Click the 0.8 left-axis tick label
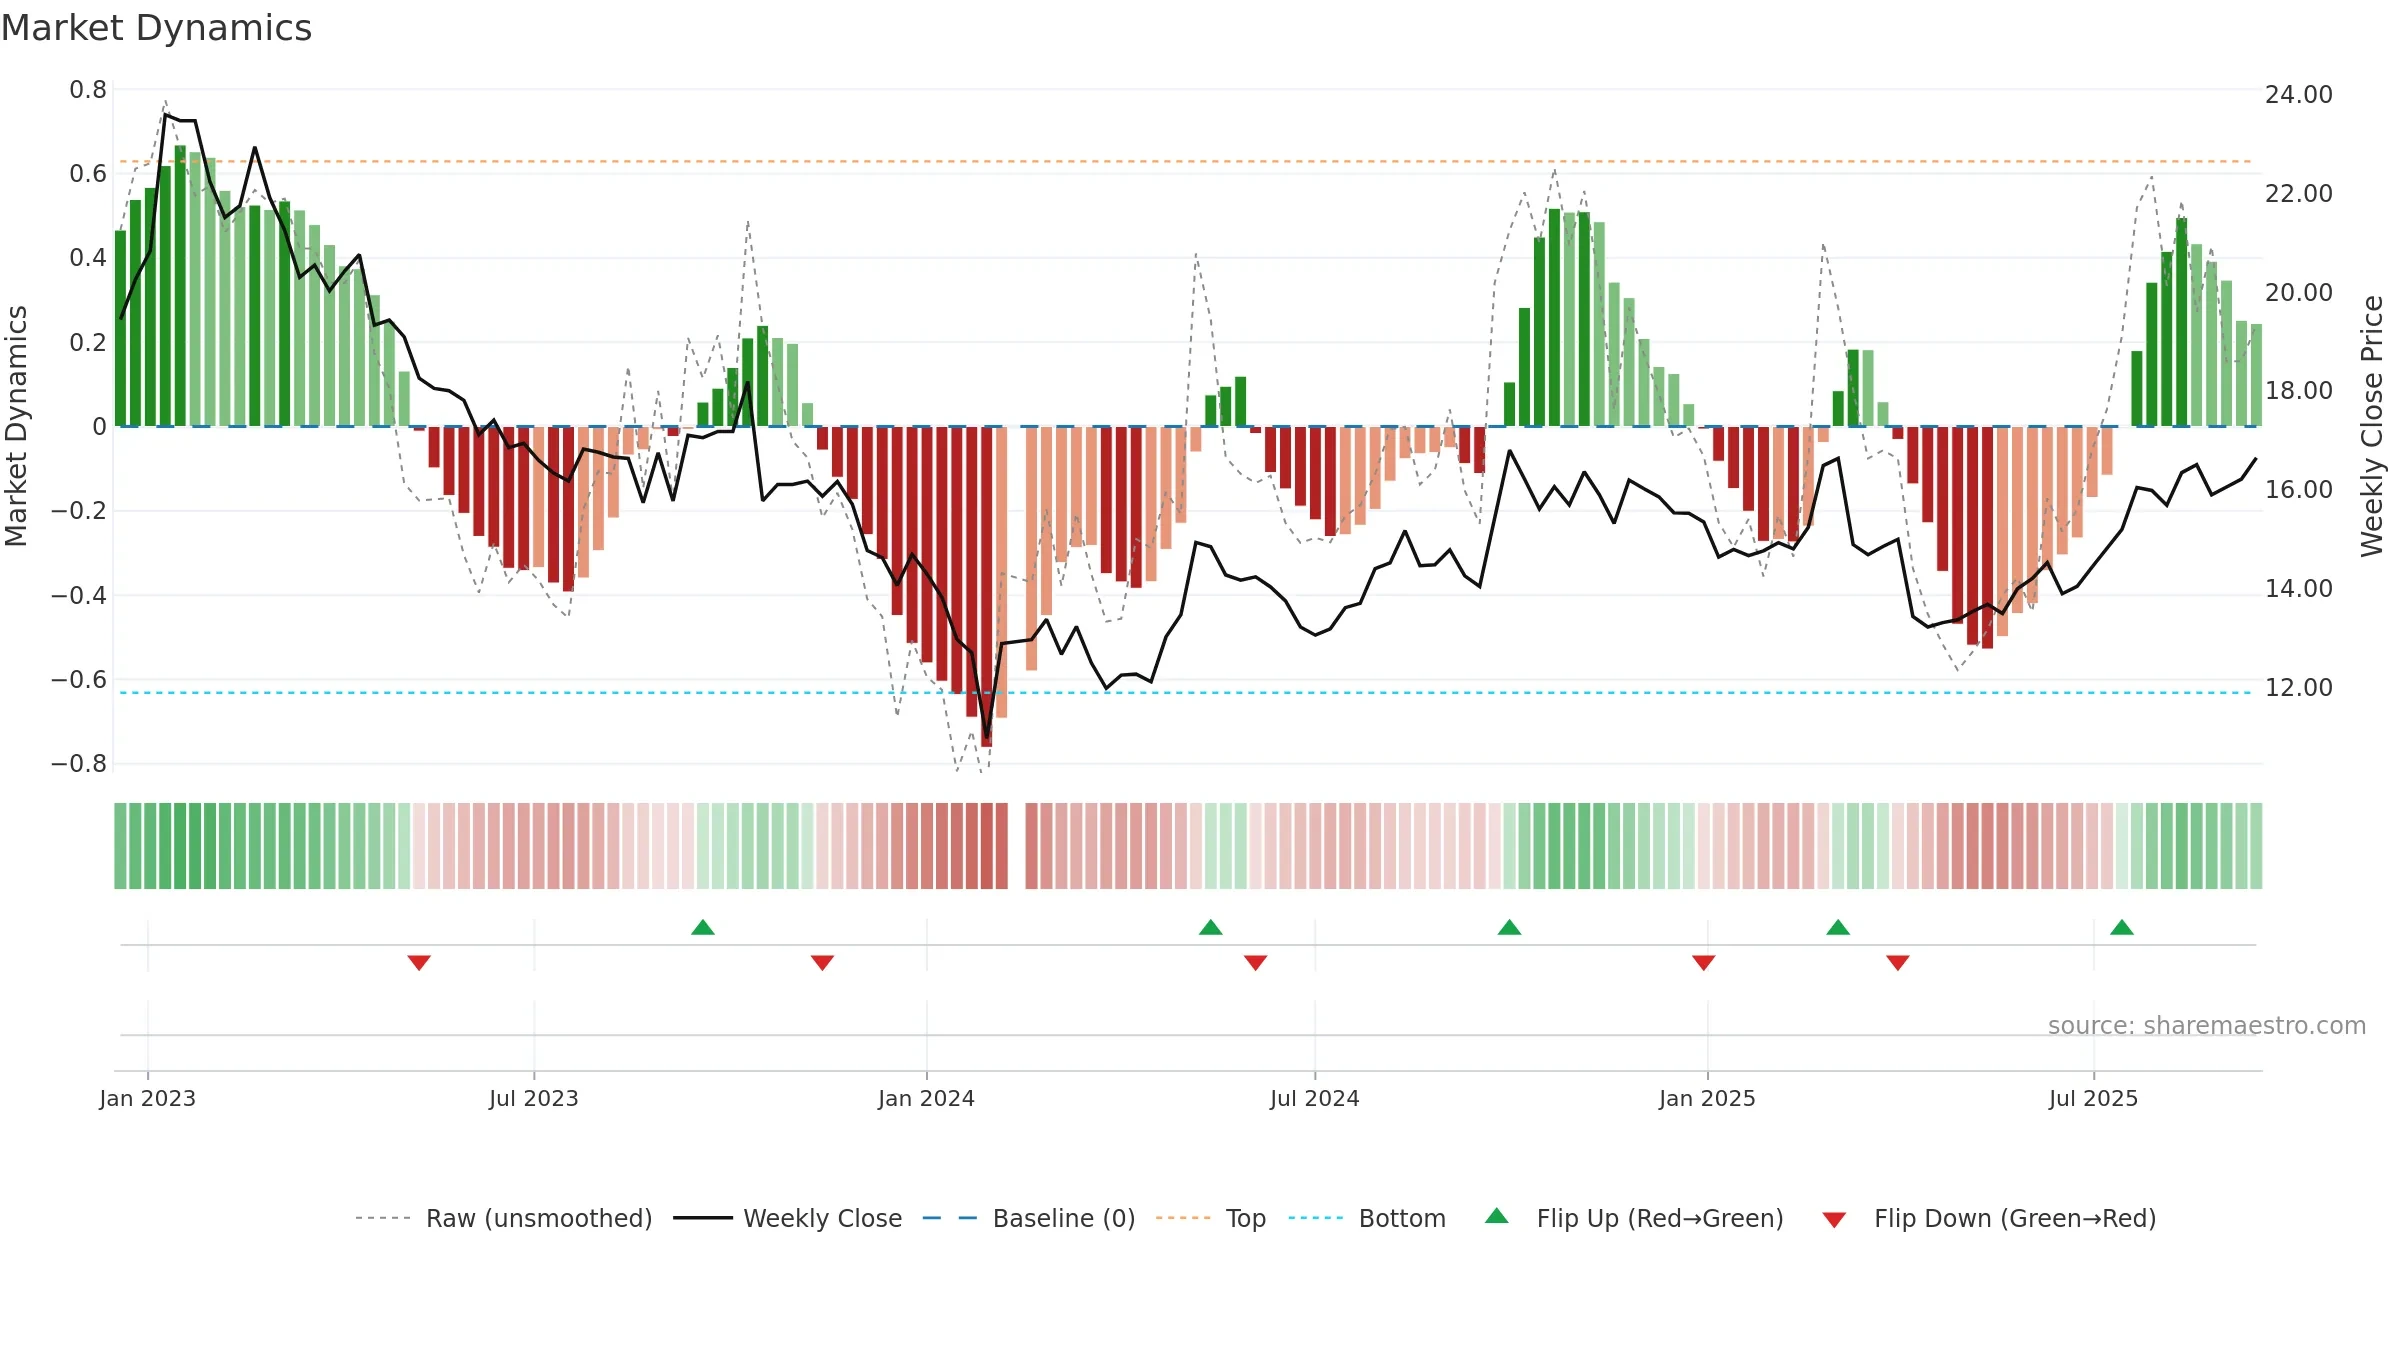Screen dimensions: 2400x1350 88,90
